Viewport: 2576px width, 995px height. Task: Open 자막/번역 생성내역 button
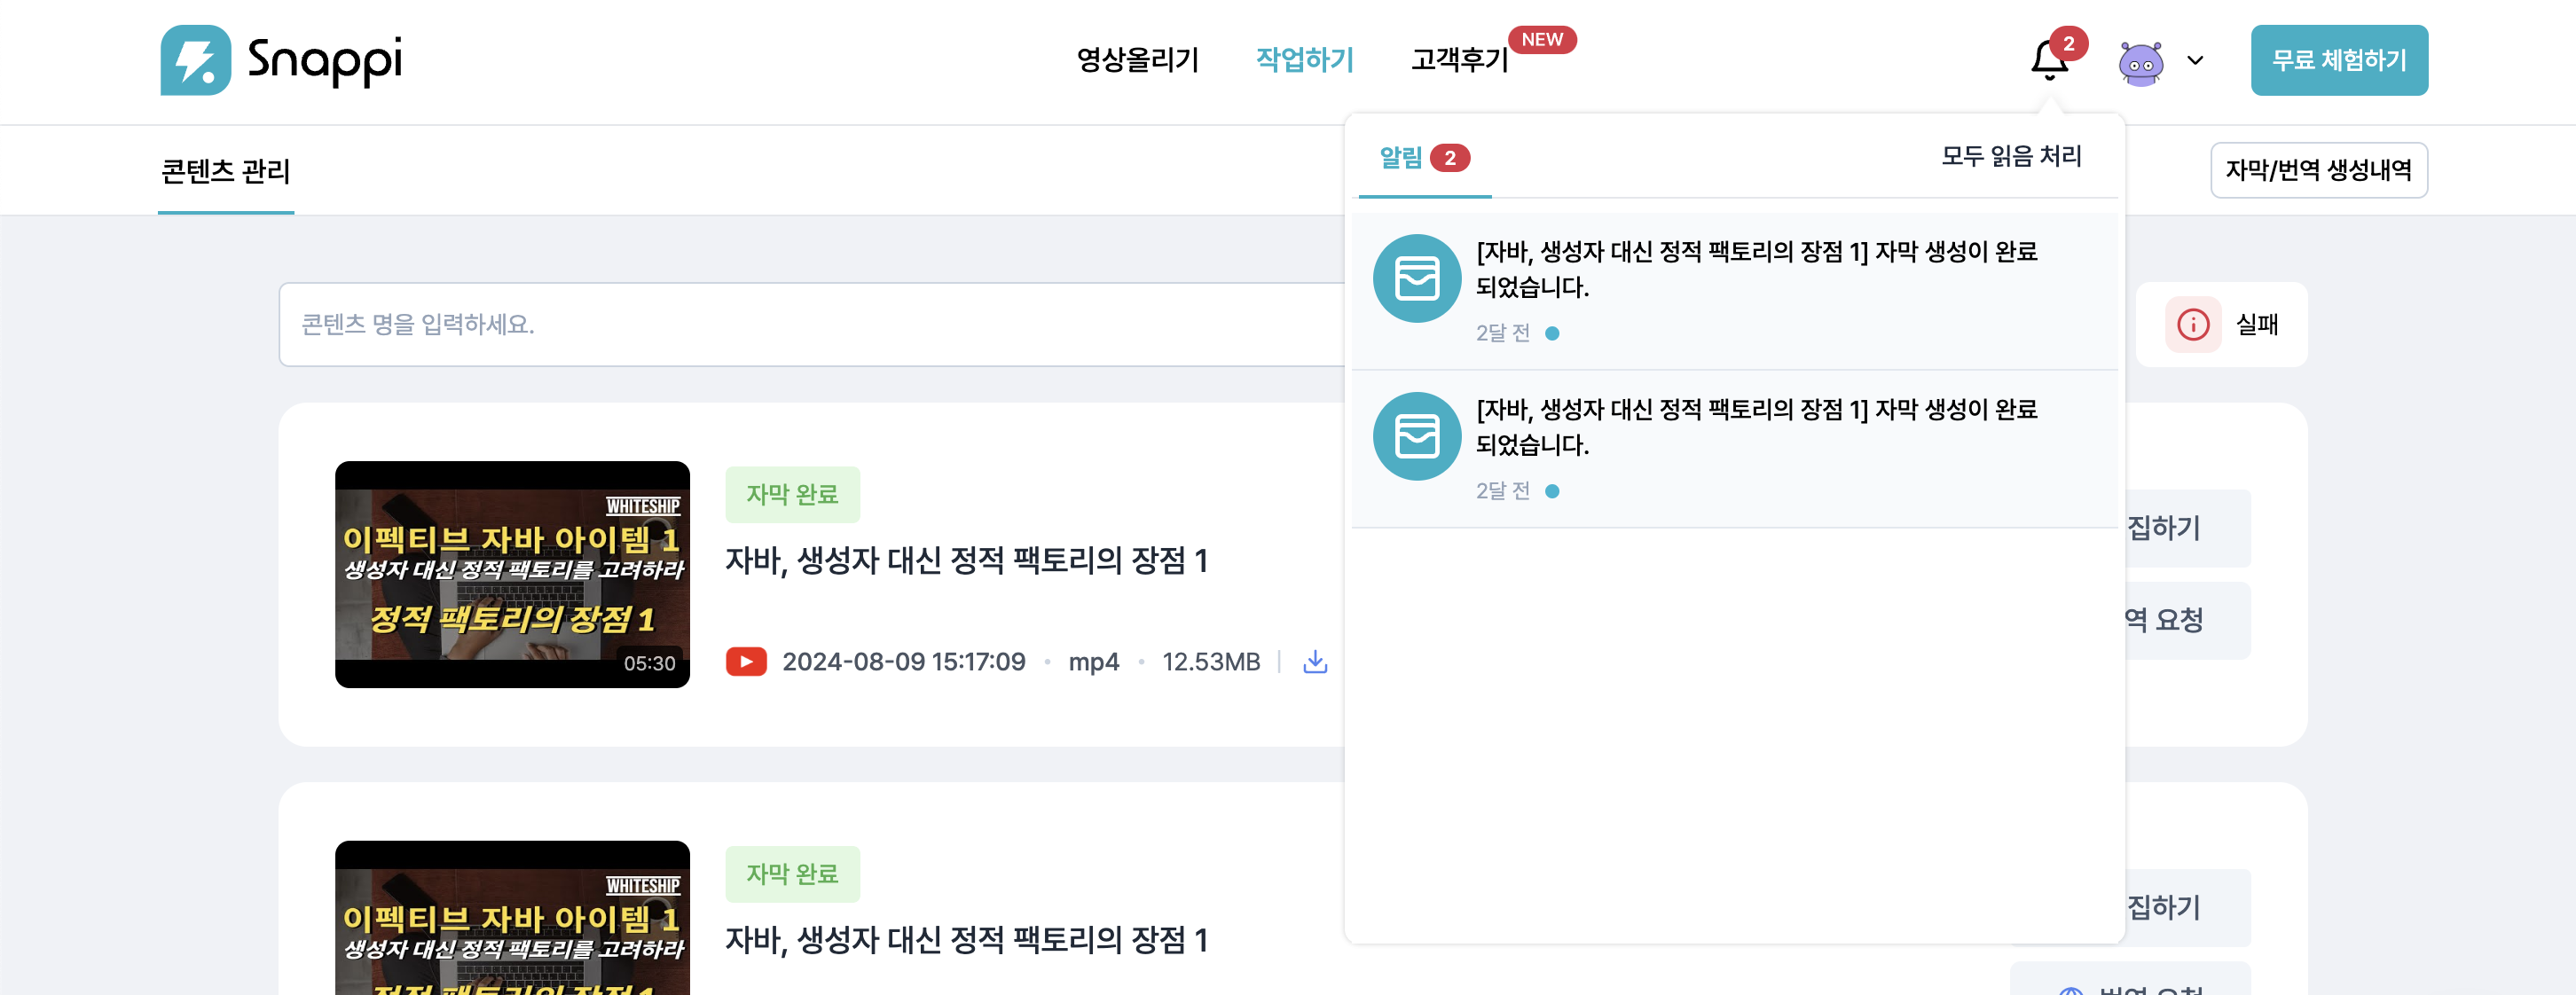point(2318,171)
